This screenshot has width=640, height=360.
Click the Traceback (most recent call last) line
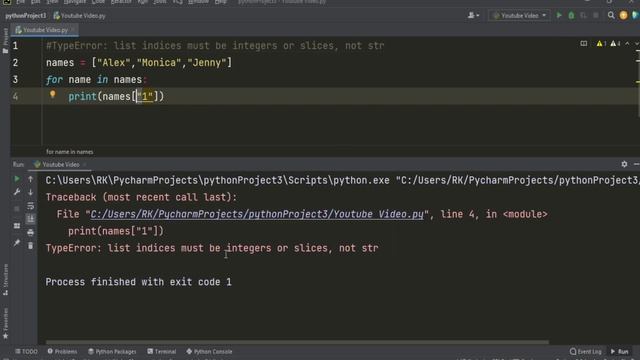[x=141, y=198]
